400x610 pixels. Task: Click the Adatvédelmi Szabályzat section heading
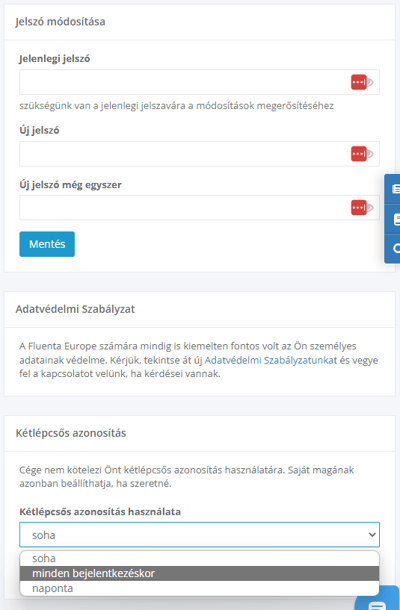(x=75, y=309)
